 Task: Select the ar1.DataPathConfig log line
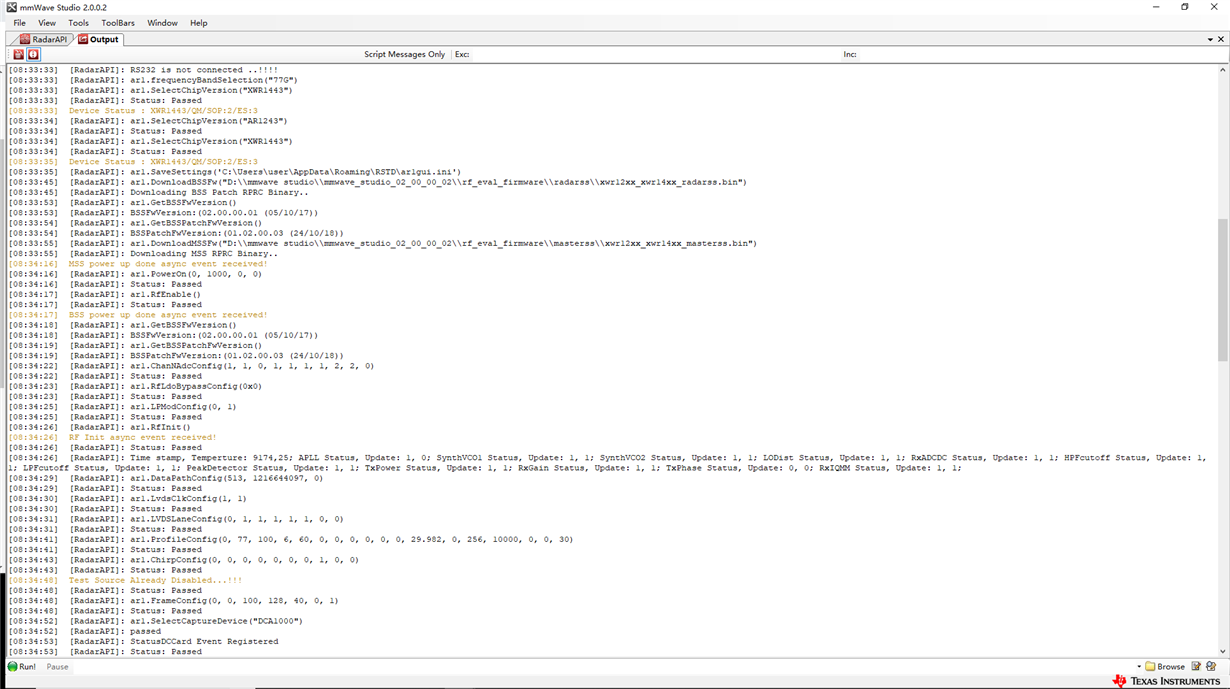tap(166, 478)
